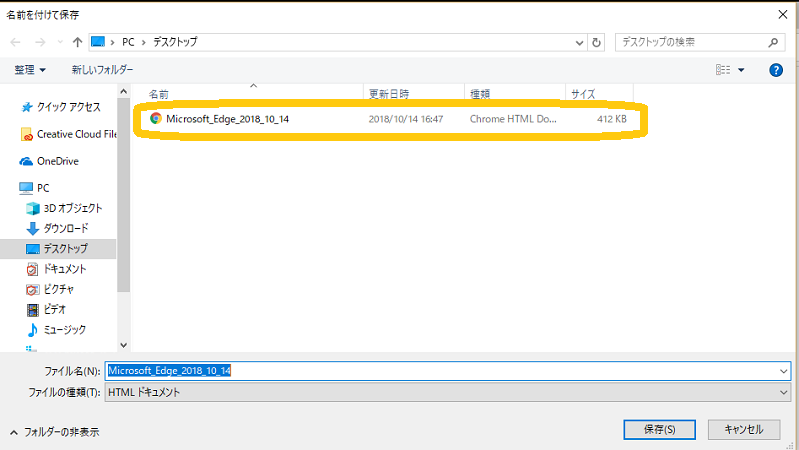Click the ビデオ film icon
The width and height of the screenshot is (799, 450).
pos(33,310)
